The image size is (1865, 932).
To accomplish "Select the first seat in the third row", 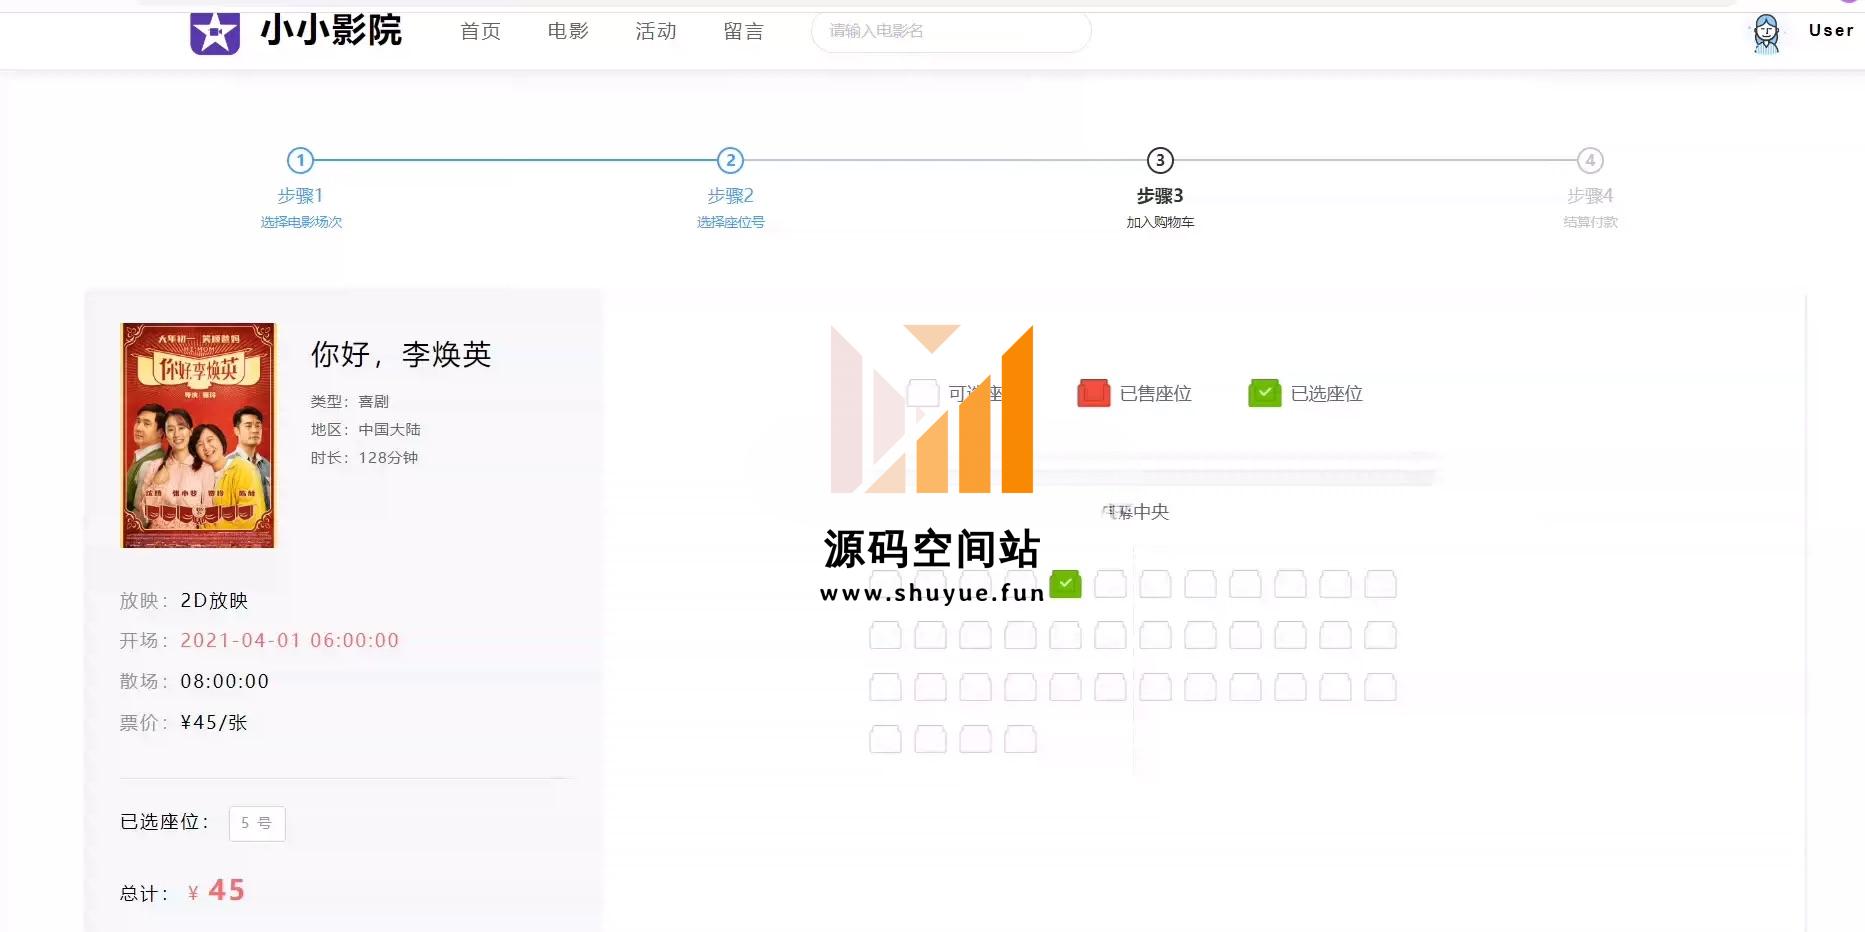I will pyautogui.click(x=885, y=687).
